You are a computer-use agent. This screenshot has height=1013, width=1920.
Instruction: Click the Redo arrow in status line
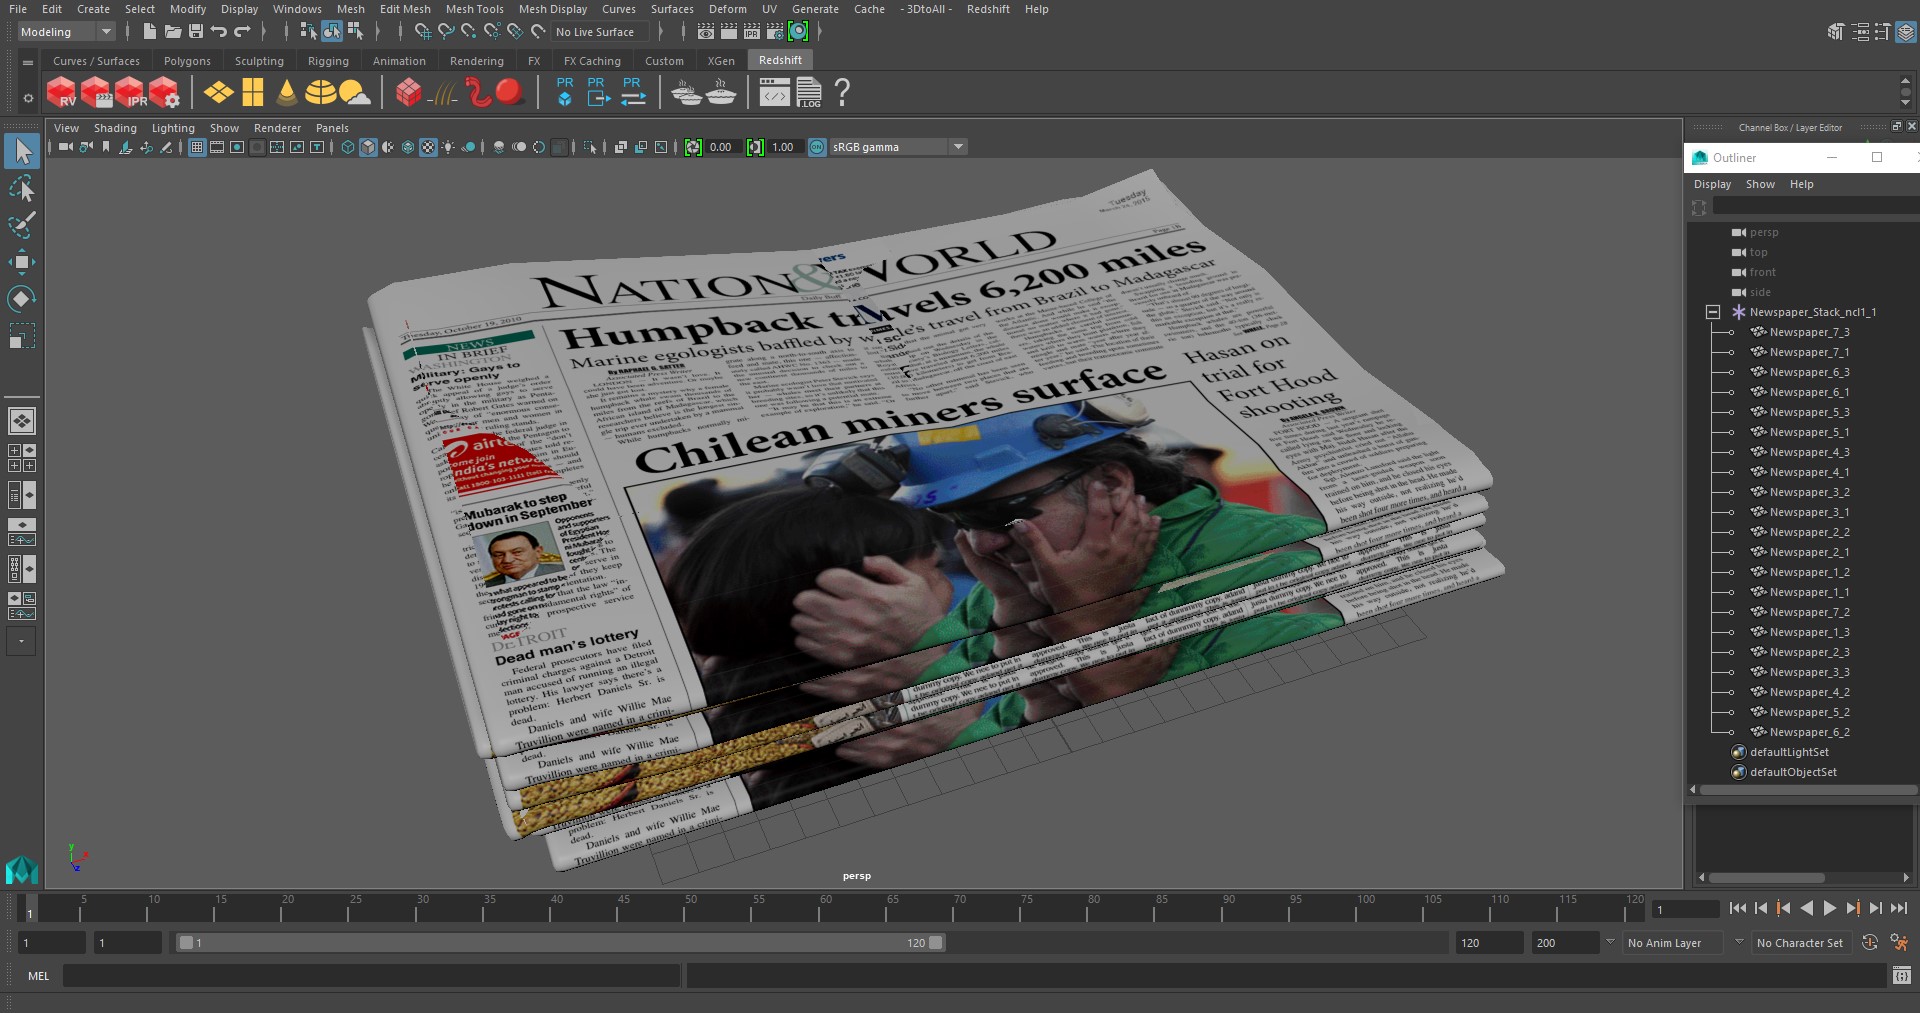(x=242, y=32)
